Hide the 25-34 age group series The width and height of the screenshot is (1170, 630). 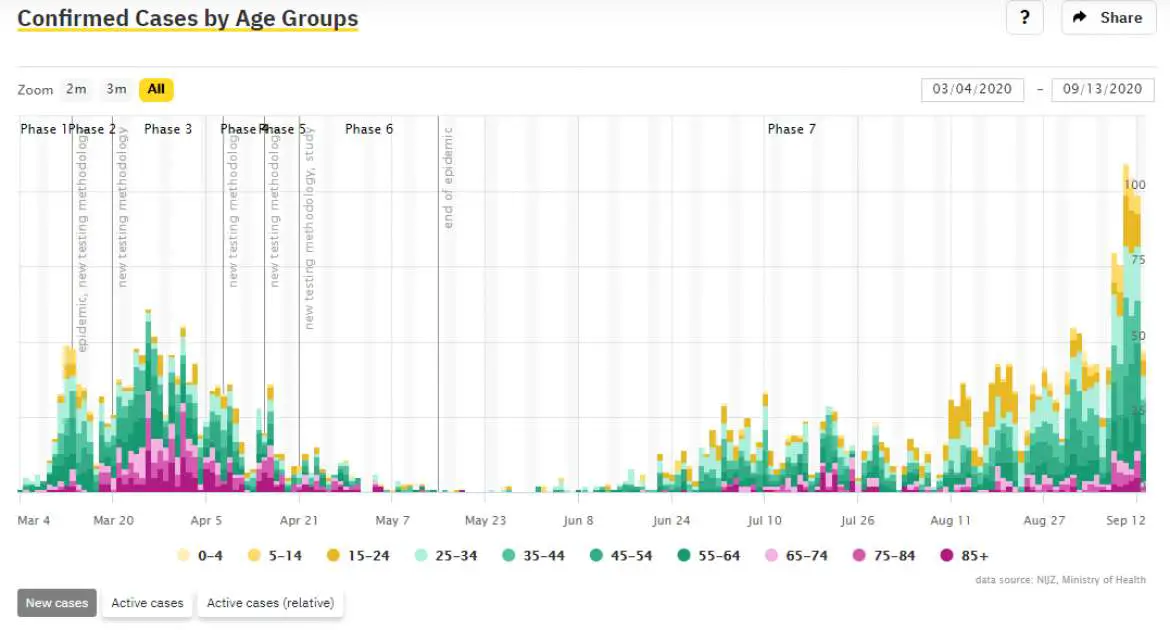[447, 555]
